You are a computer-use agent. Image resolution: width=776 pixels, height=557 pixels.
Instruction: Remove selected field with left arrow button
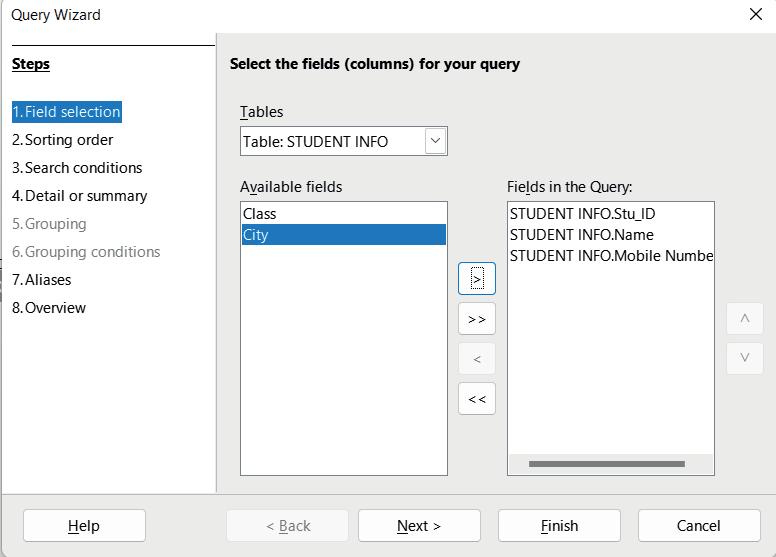point(477,359)
